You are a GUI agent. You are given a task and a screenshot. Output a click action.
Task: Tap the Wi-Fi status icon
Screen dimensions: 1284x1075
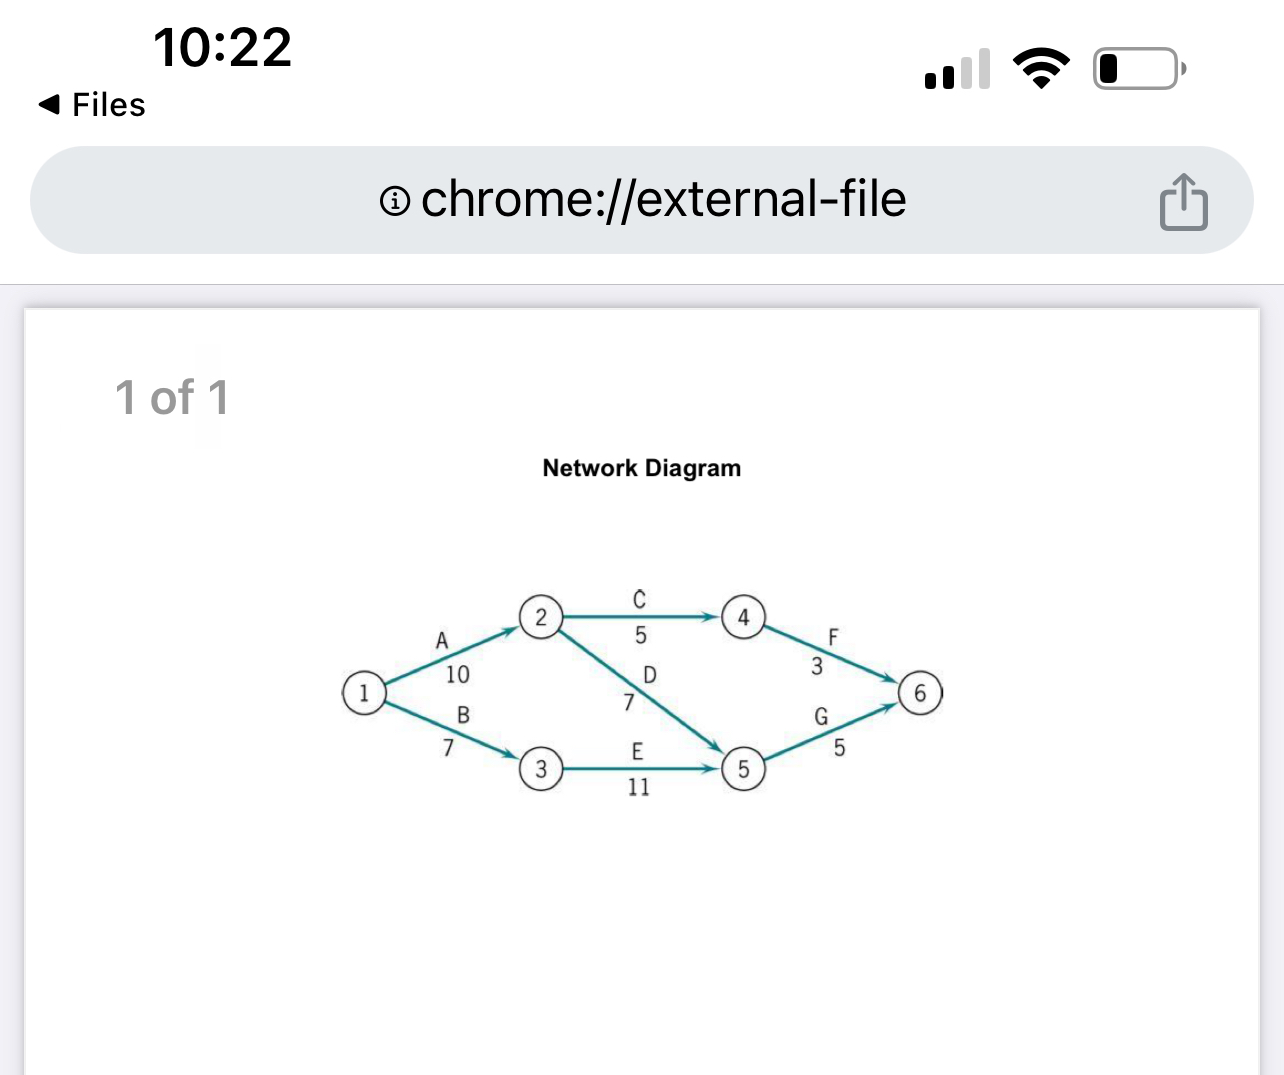pos(1040,66)
